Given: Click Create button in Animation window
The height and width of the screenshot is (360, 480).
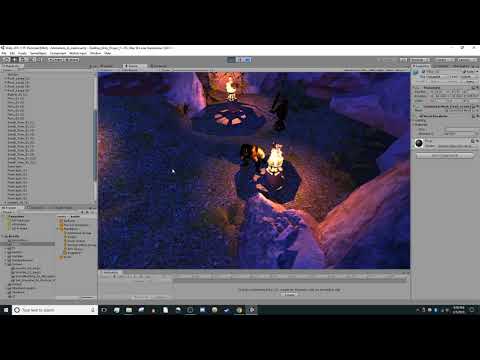Looking at the screenshot, I should pyautogui.click(x=289, y=295).
